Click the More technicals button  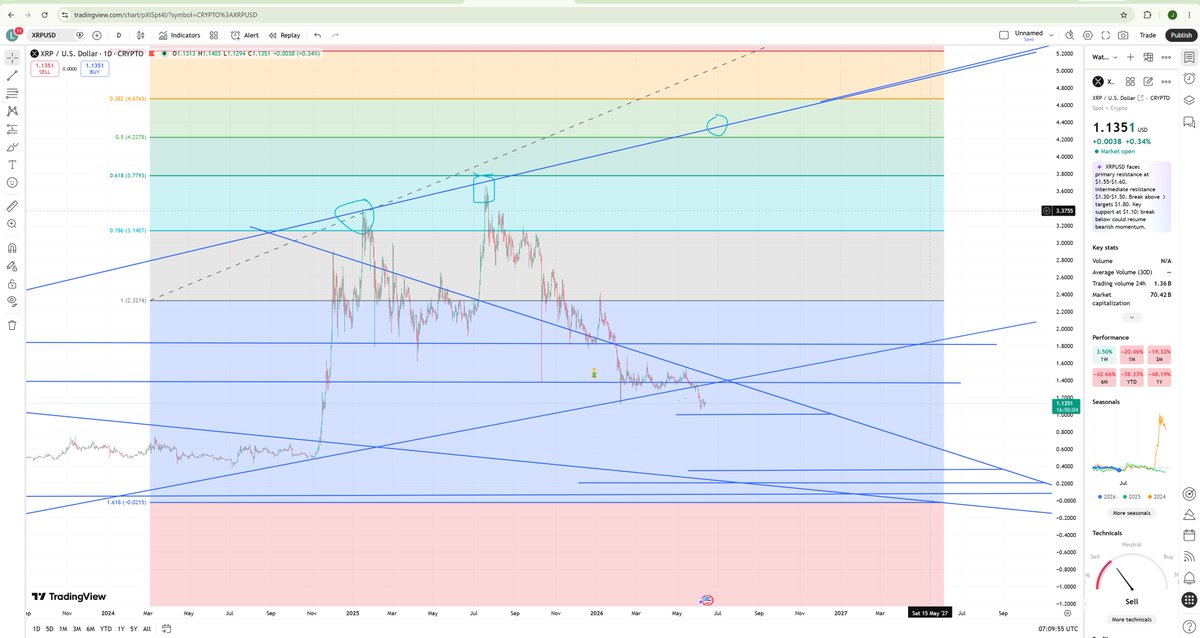point(1131,620)
